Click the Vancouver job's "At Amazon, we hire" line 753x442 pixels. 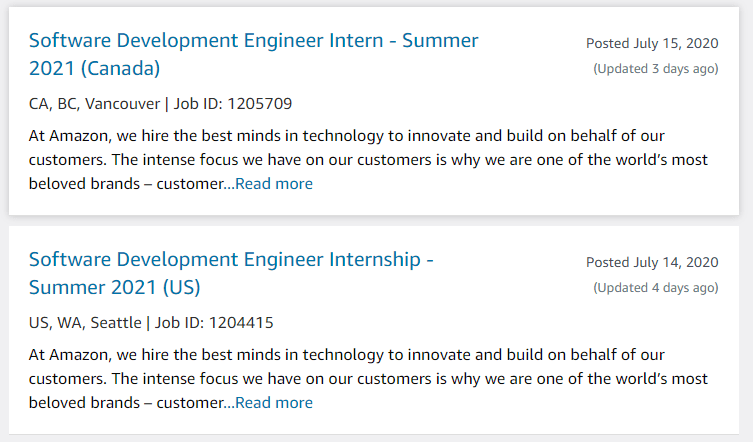(x=347, y=135)
